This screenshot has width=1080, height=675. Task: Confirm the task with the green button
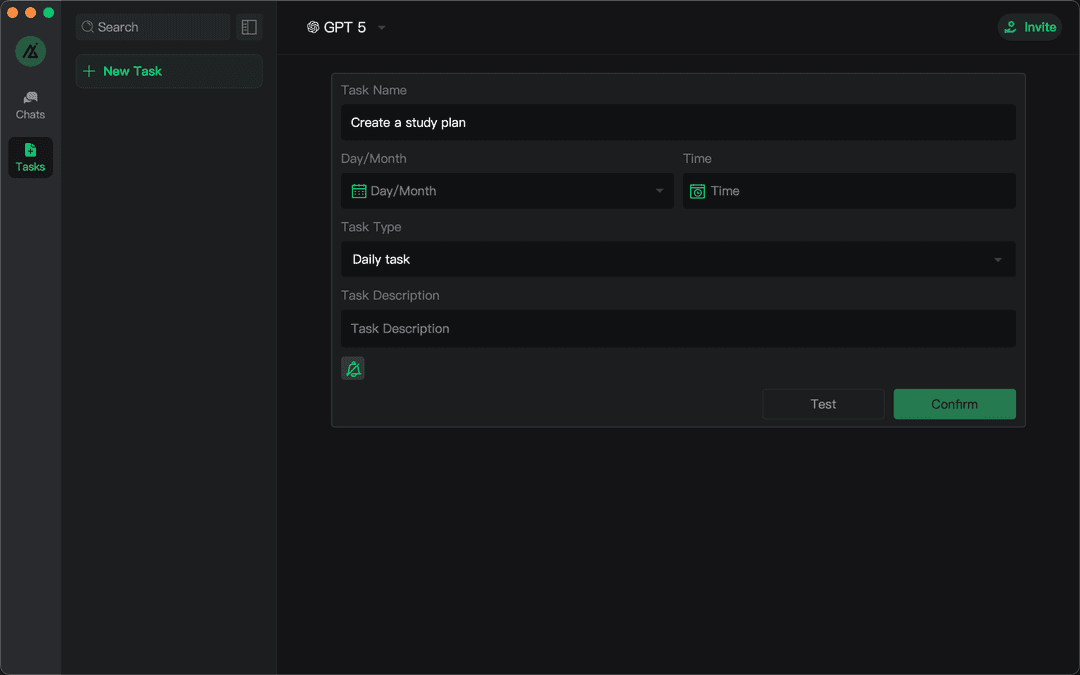point(954,404)
